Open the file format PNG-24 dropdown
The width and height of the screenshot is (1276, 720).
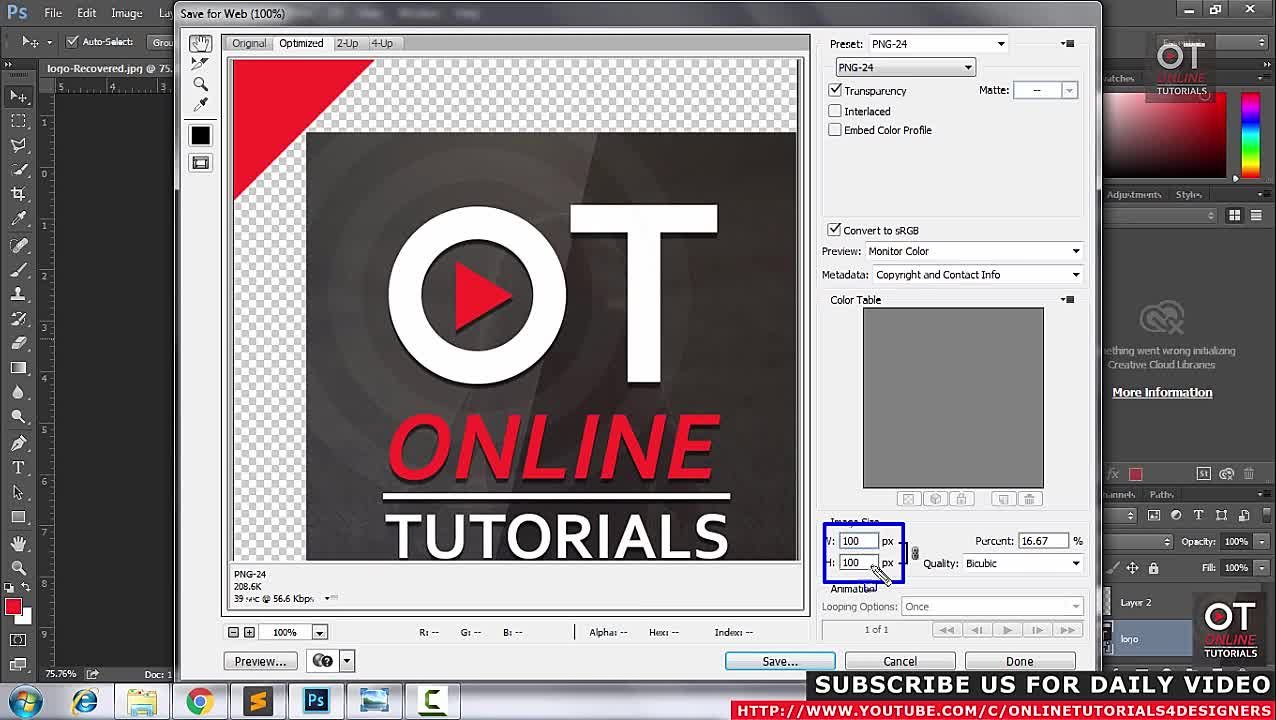[905, 67]
